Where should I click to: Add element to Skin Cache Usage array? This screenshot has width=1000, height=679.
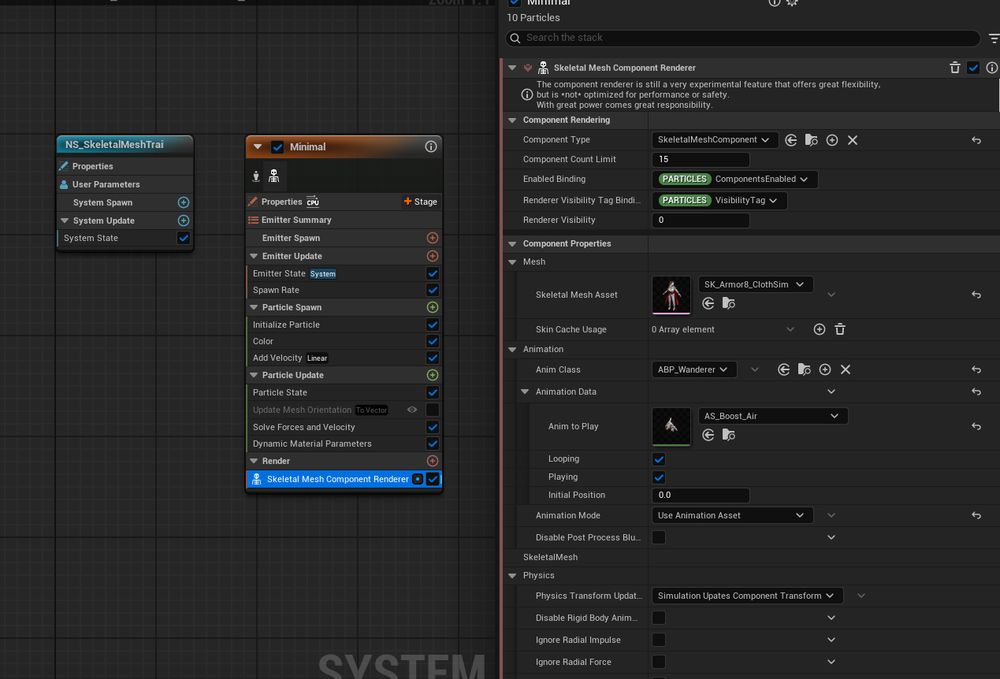point(819,329)
